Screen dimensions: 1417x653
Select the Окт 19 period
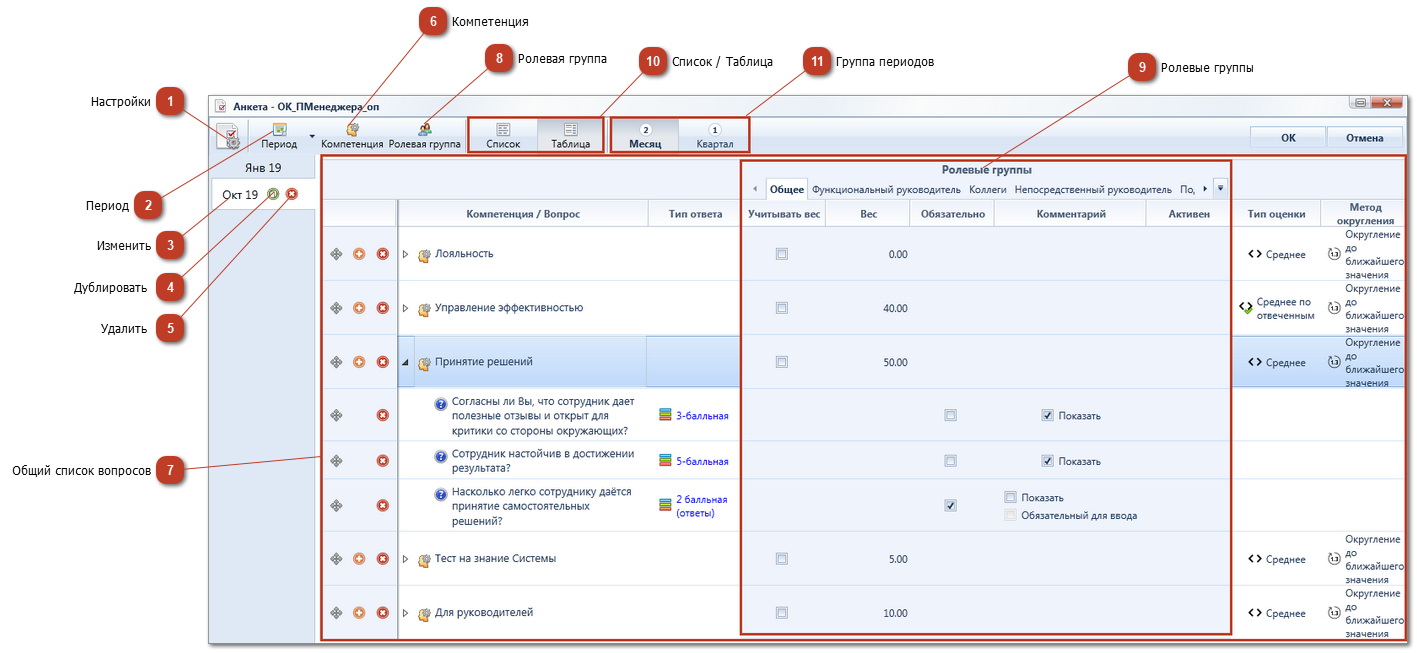tap(240, 194)
